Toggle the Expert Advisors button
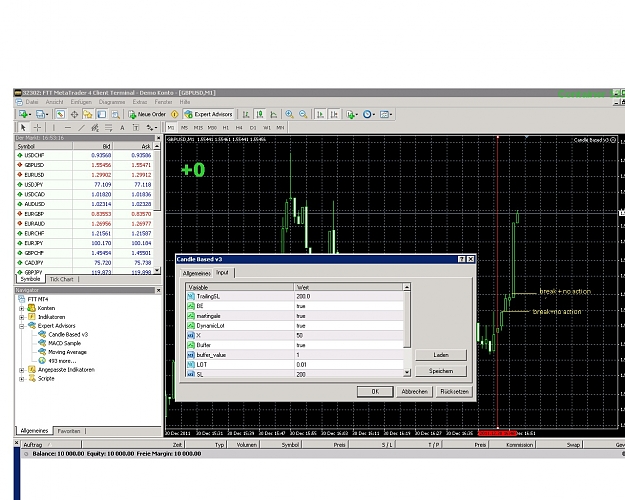 click(x=208, y=114)
